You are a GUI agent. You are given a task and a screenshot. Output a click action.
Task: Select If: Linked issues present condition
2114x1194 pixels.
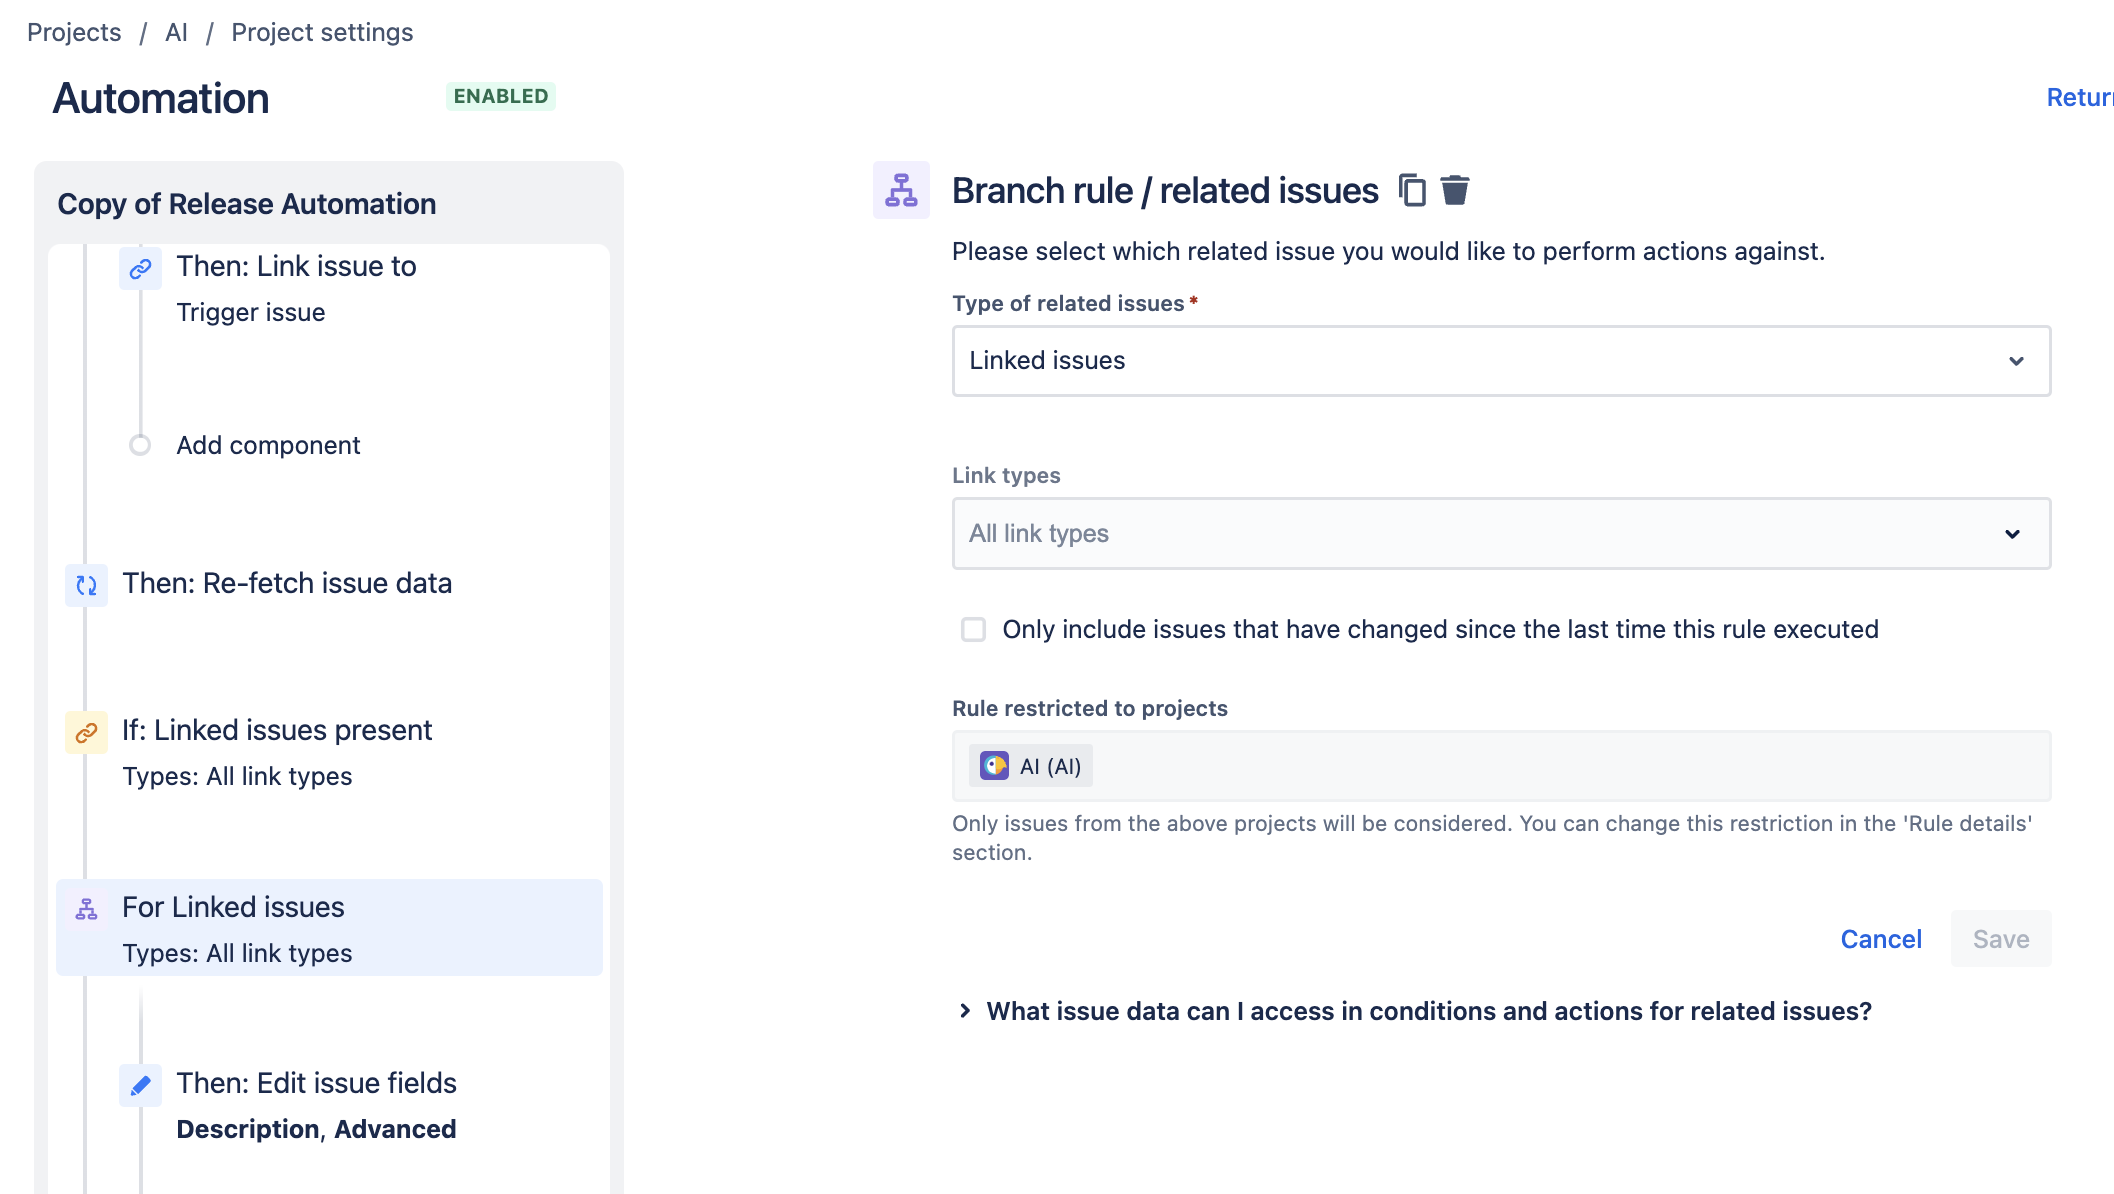(x=277, y=730)
